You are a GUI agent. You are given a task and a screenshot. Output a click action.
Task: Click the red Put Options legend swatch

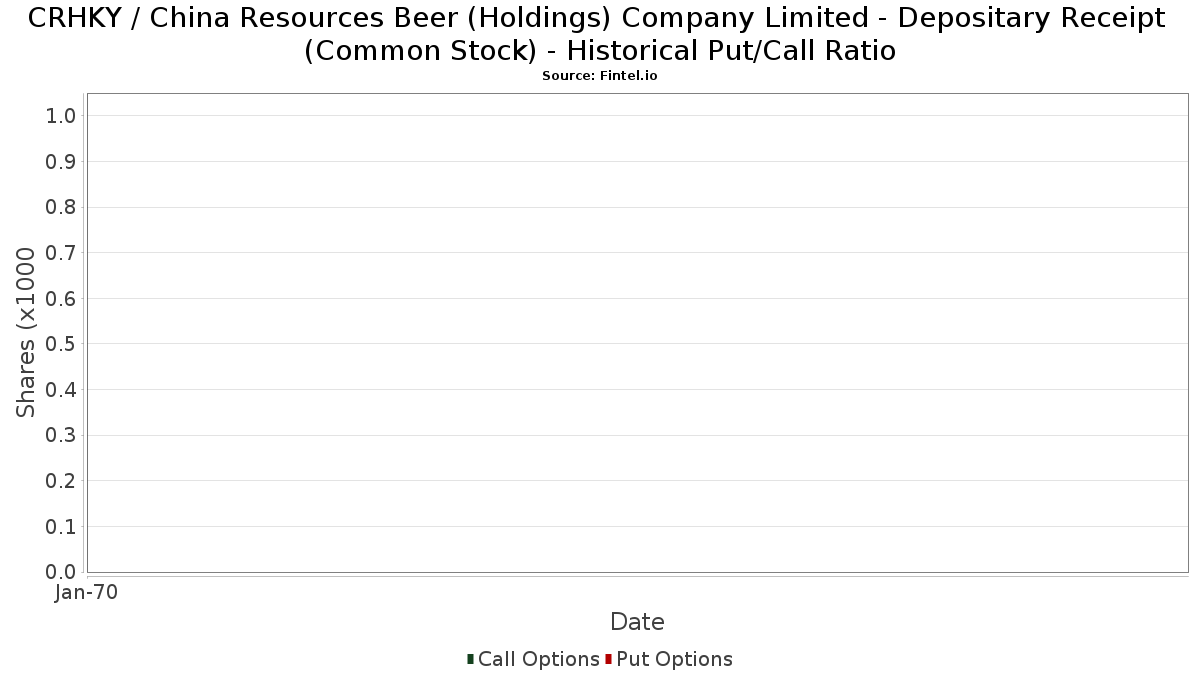[x=608, y=659]
